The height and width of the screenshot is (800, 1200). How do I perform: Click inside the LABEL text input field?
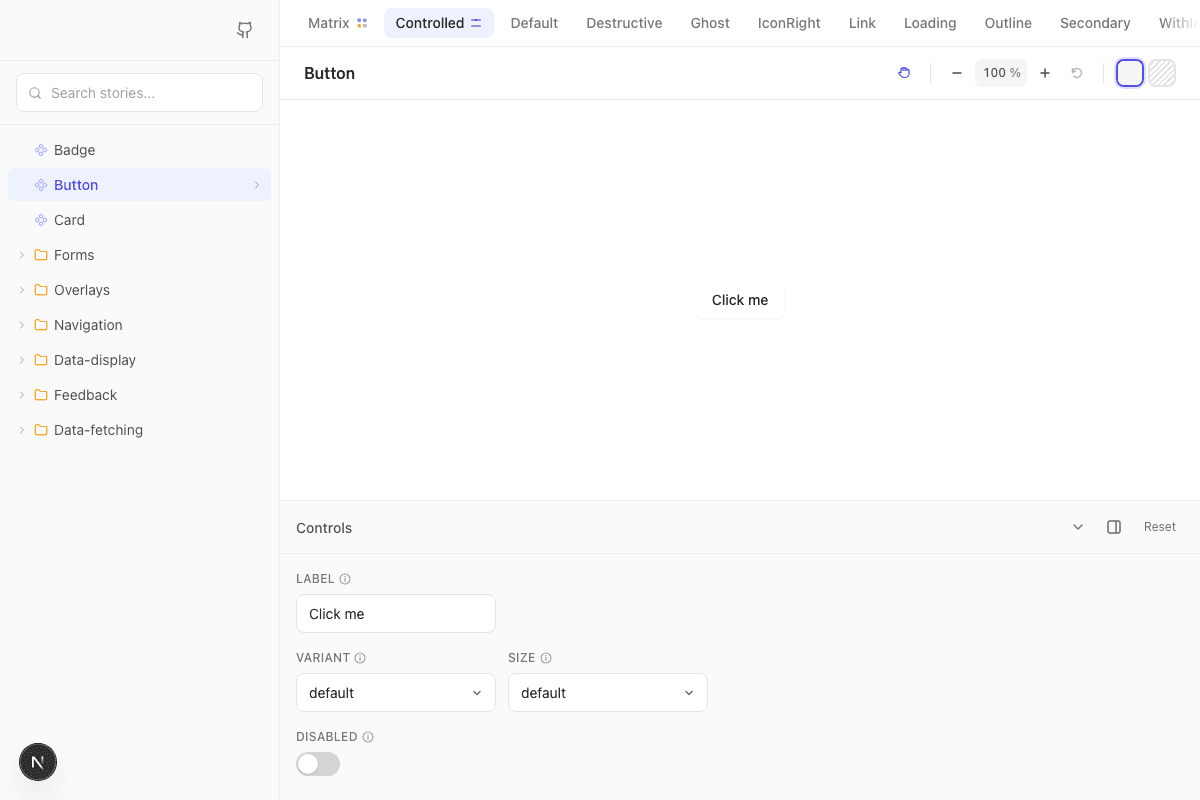[395, 613]
